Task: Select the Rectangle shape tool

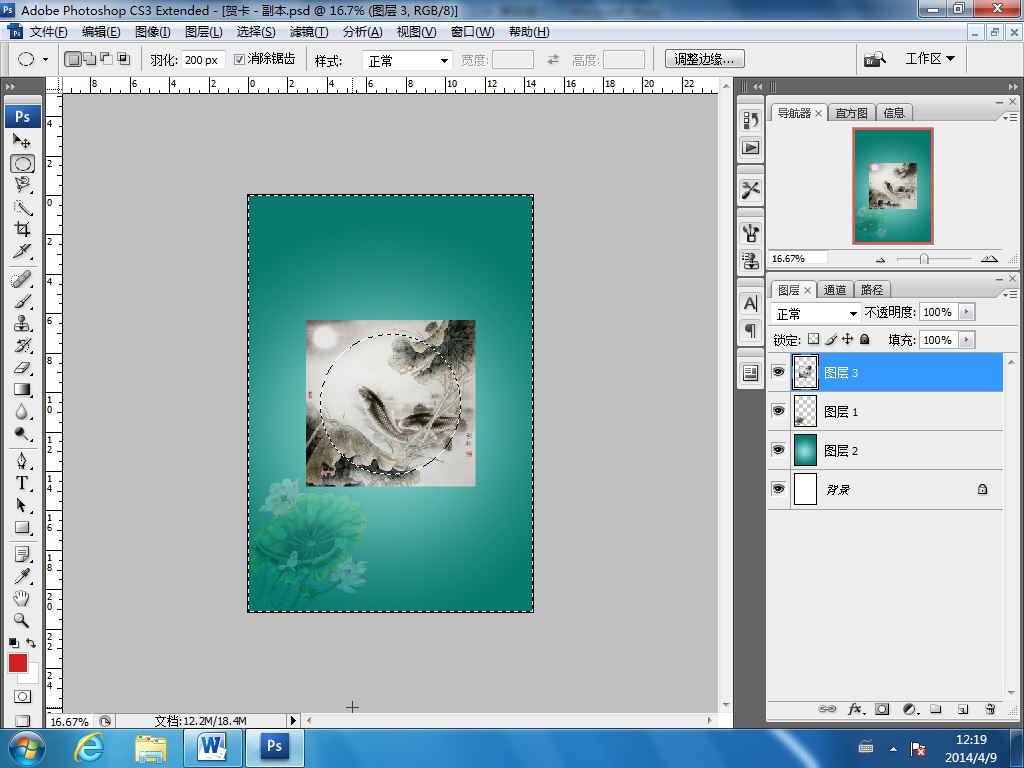Action: pyautogui.click(x=22, y=527)
